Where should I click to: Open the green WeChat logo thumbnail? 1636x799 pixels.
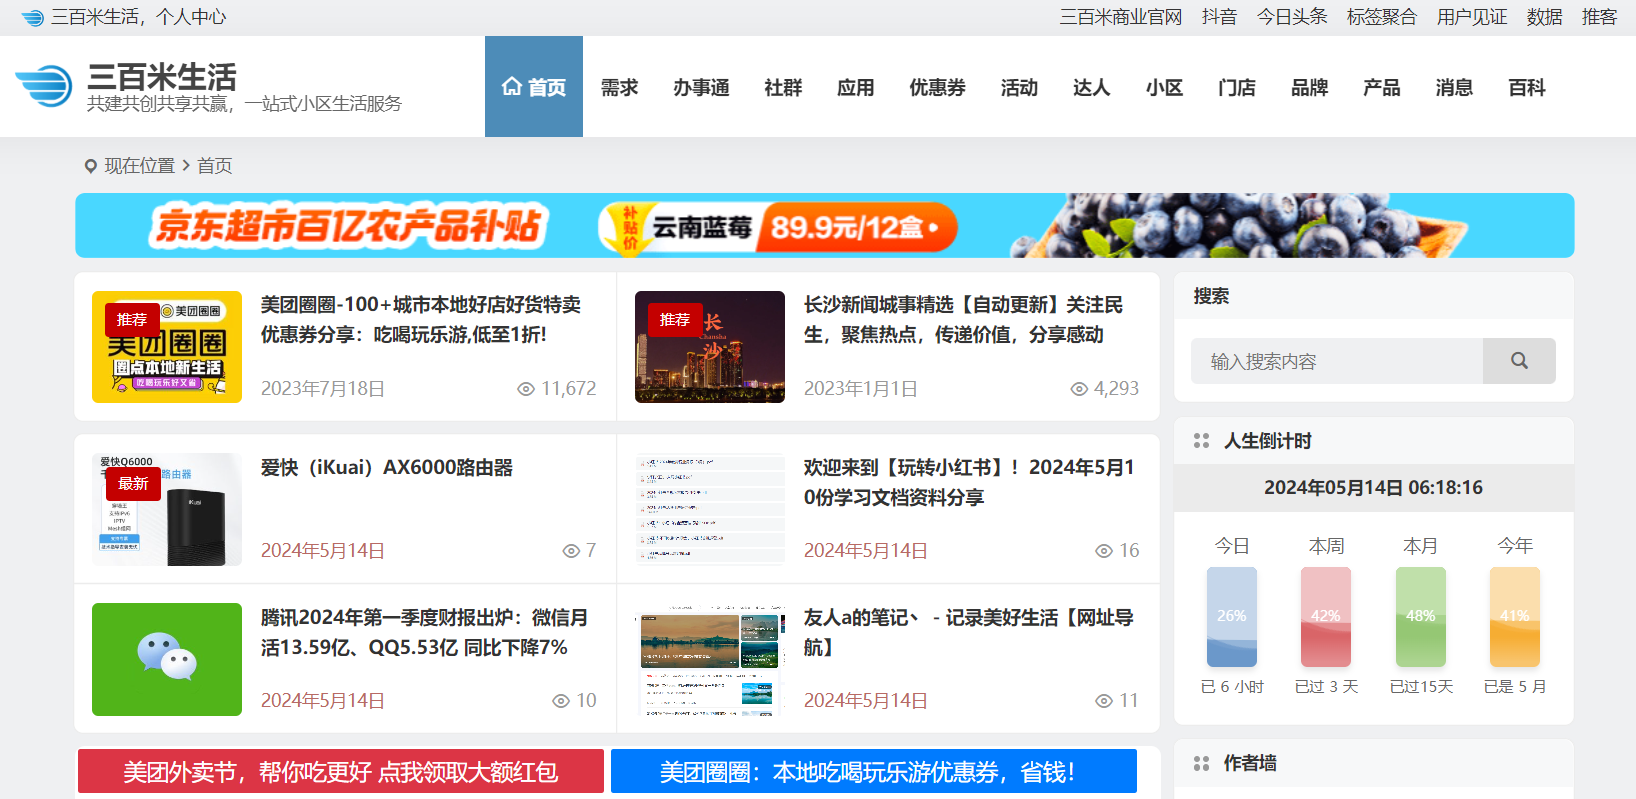167,659
